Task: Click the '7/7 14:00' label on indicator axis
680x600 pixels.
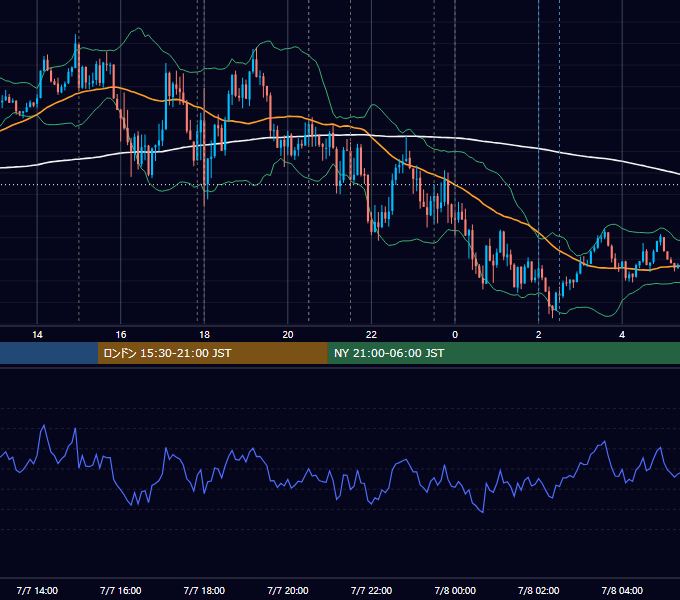Action: click(x=37, y=590)
